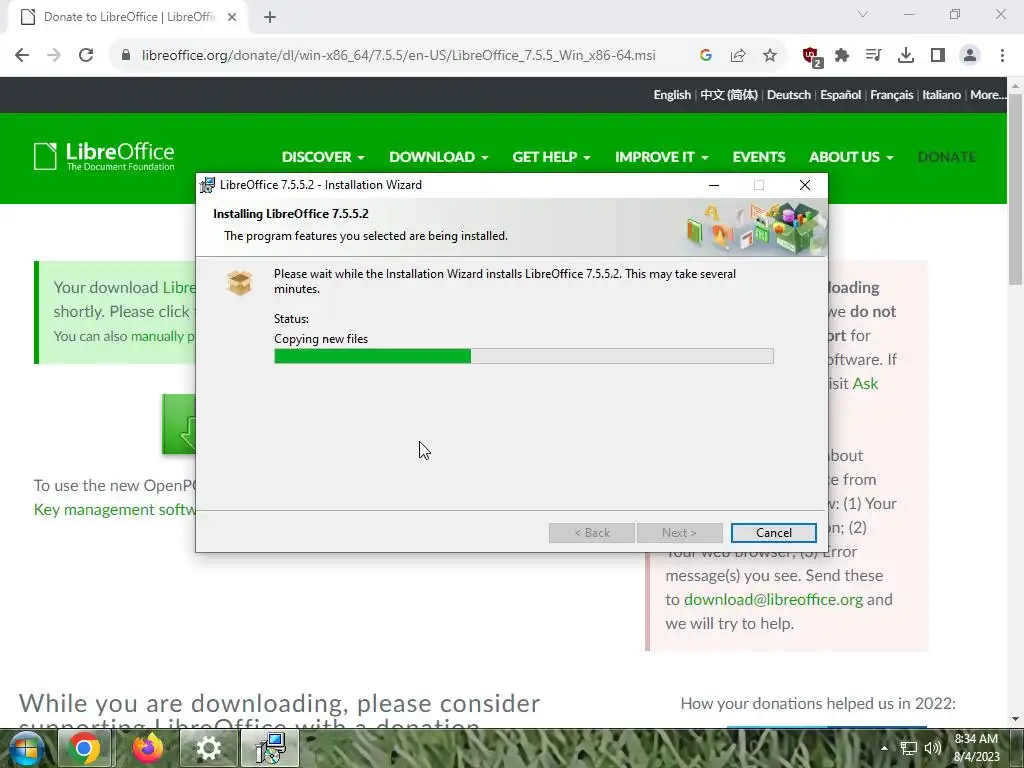Click the LibreOffice logo on website
1024x768 pixels.
click(x=104, y=157)
